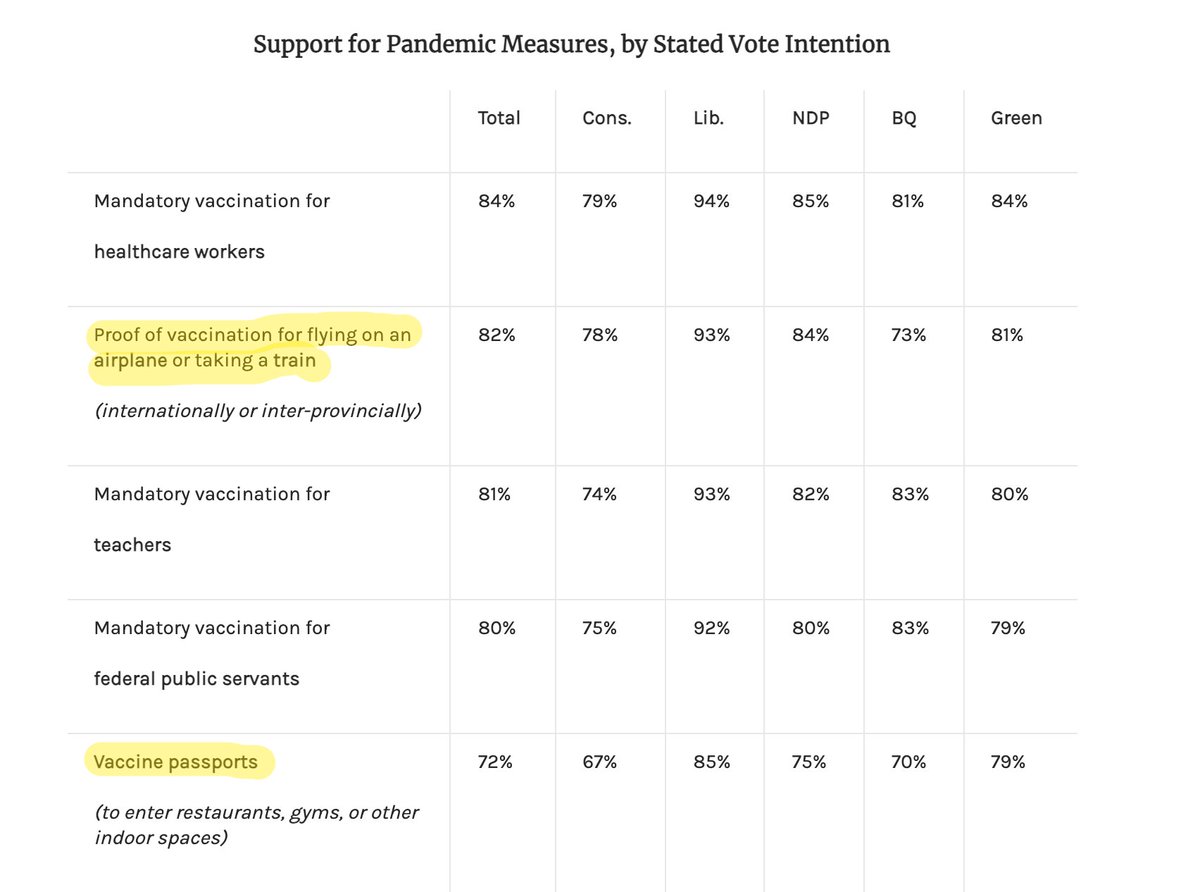Click the Cons. column header
Screen dimensions: 1200x892
[607, 118]
